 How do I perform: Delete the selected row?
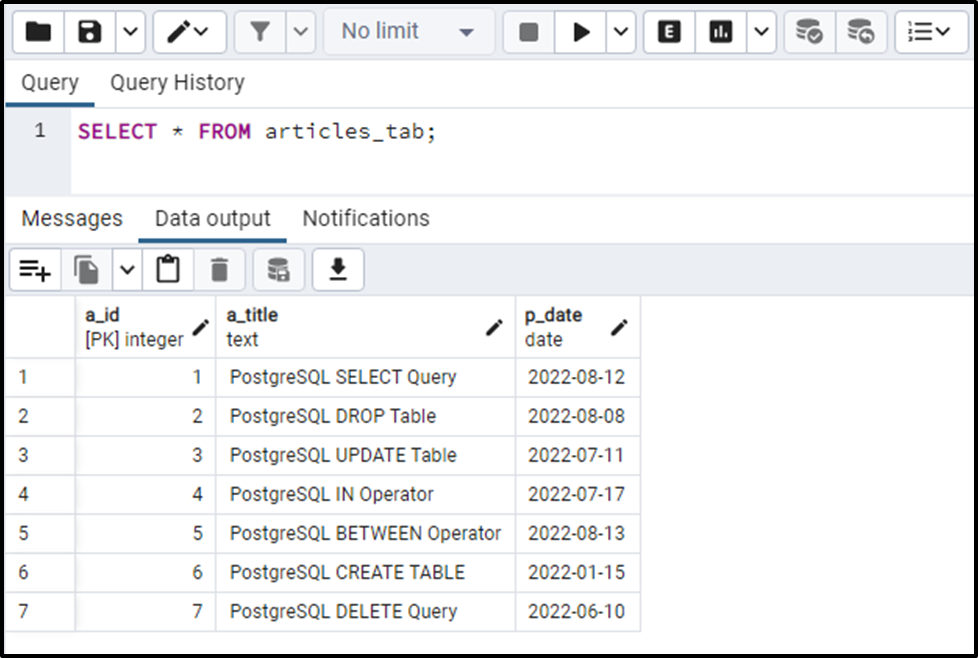219,269
